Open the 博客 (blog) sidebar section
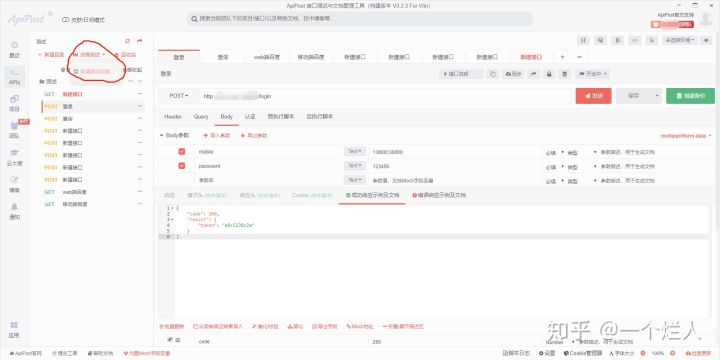This screenshot has height=360, width=720. pyautogui.click(x=14, y=184)
